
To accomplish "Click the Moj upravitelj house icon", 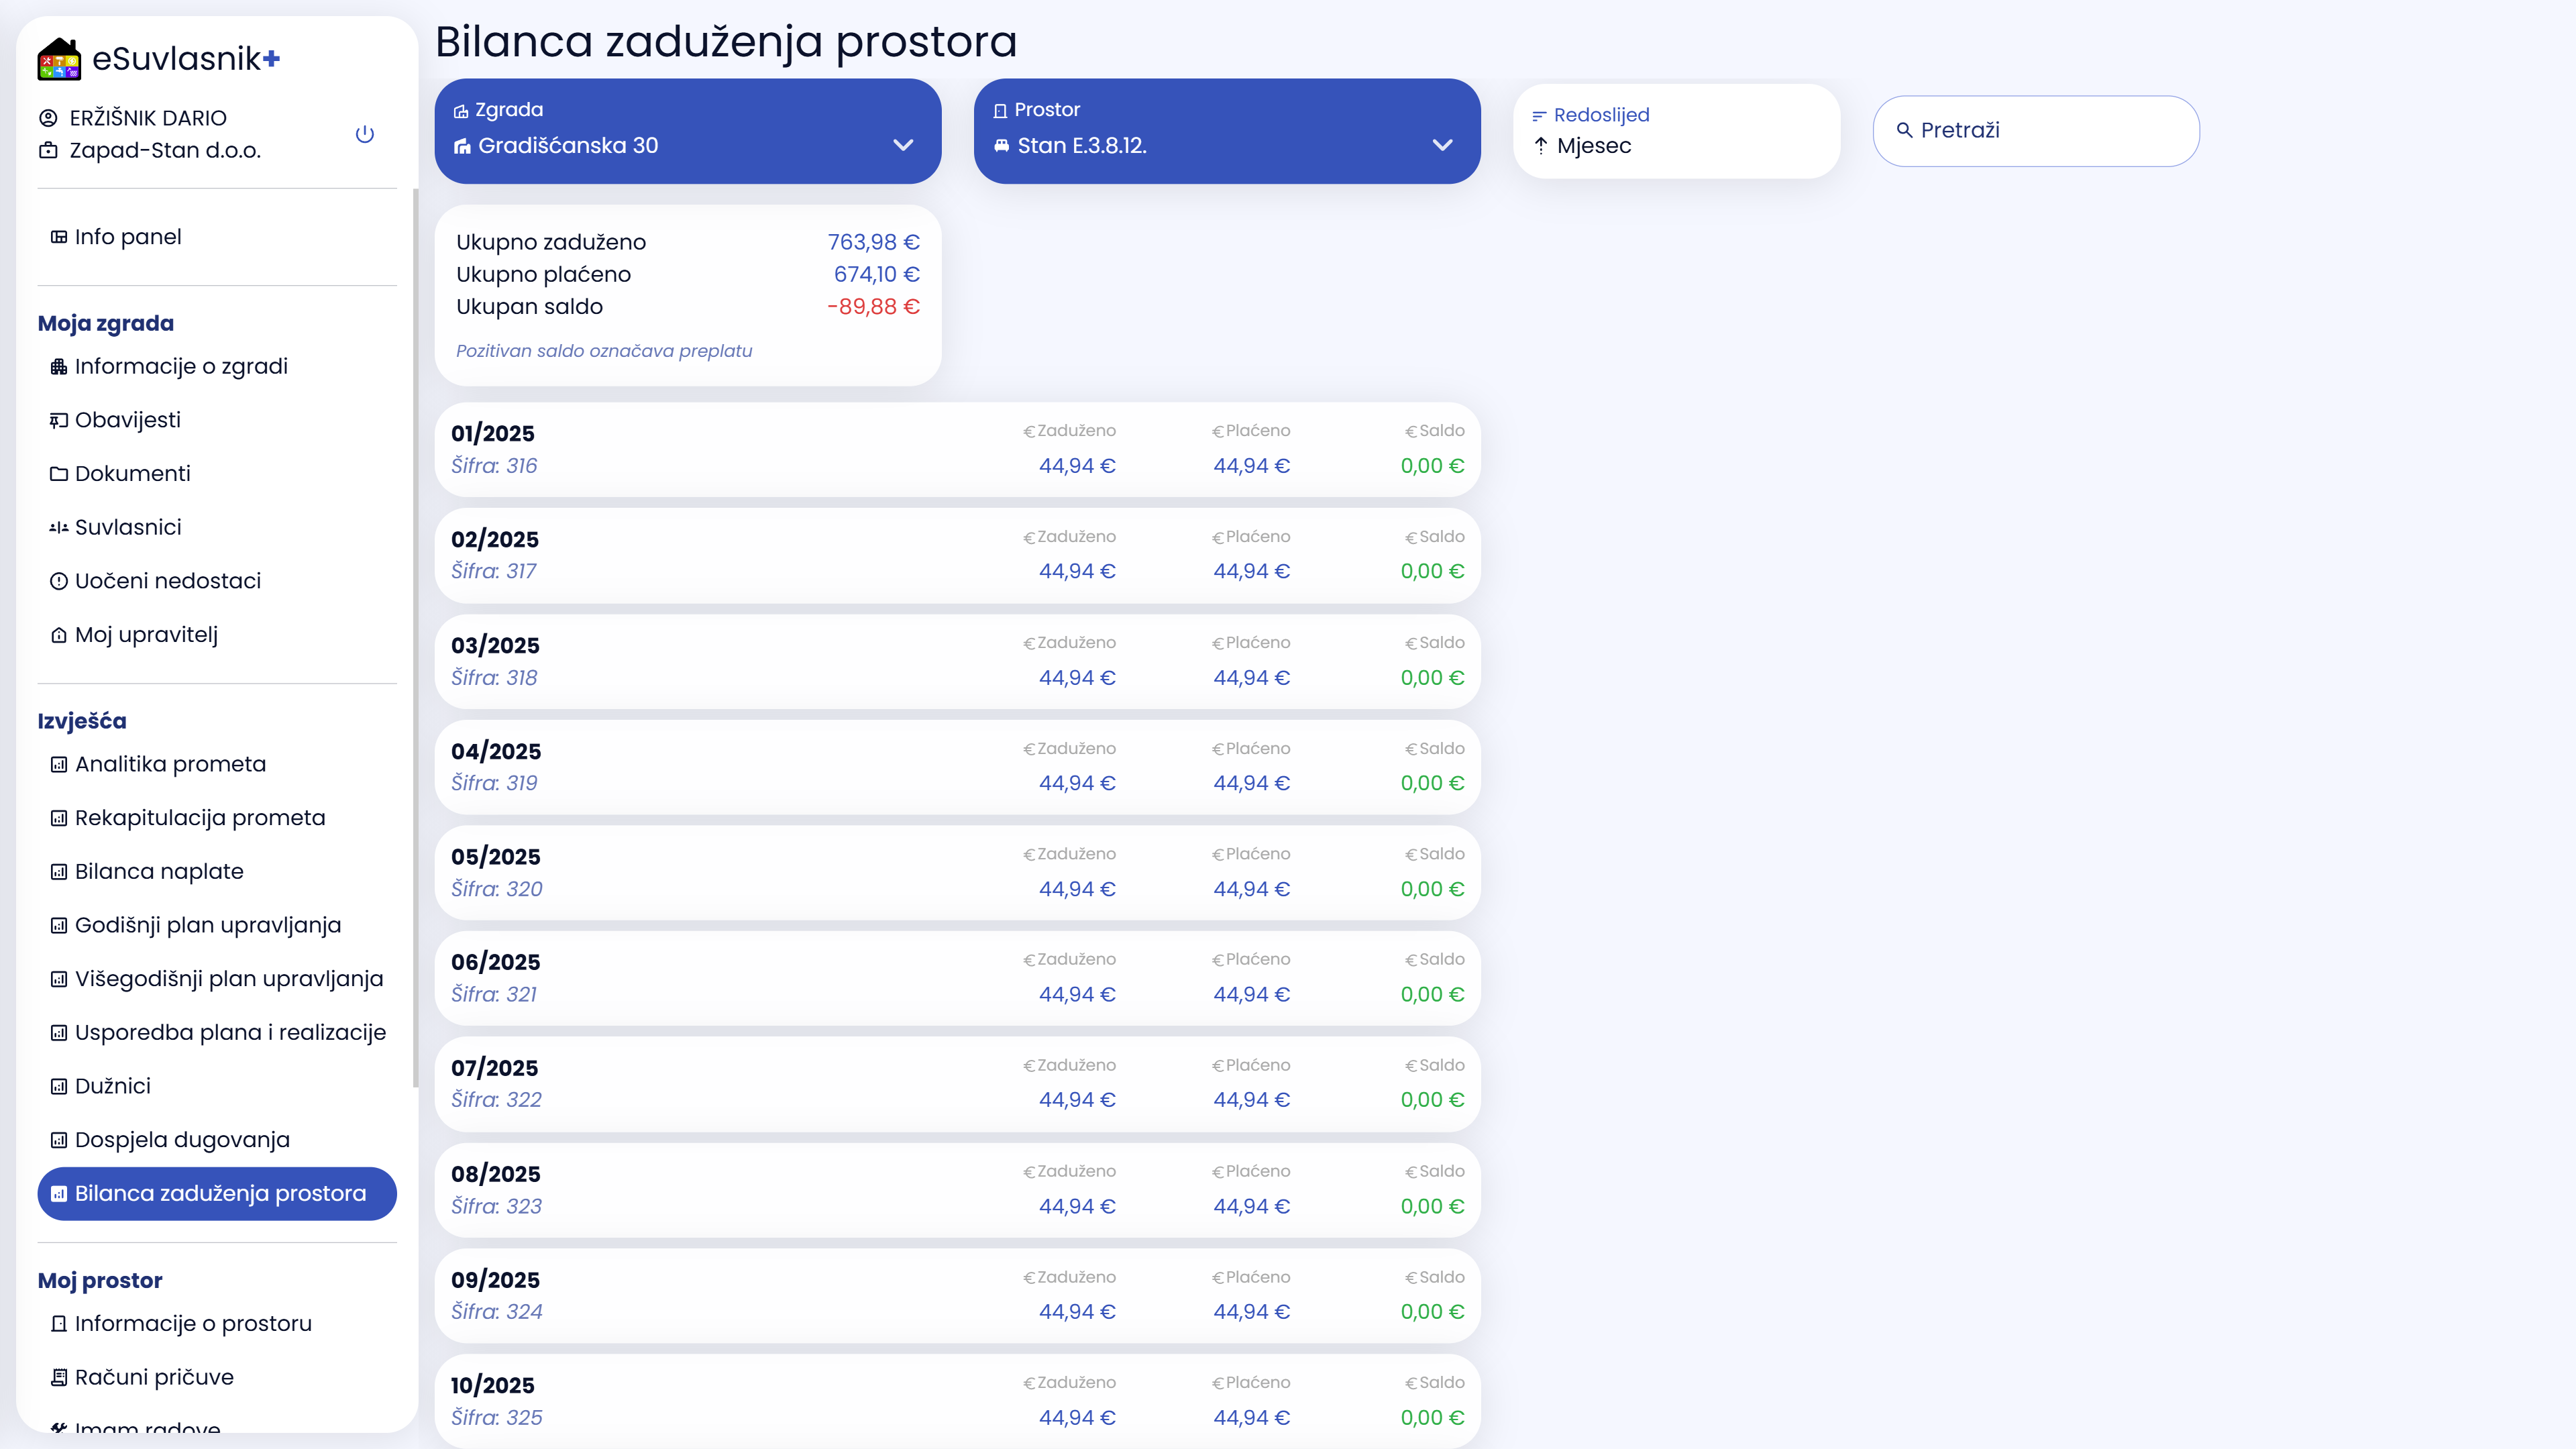I will [59, 635].
